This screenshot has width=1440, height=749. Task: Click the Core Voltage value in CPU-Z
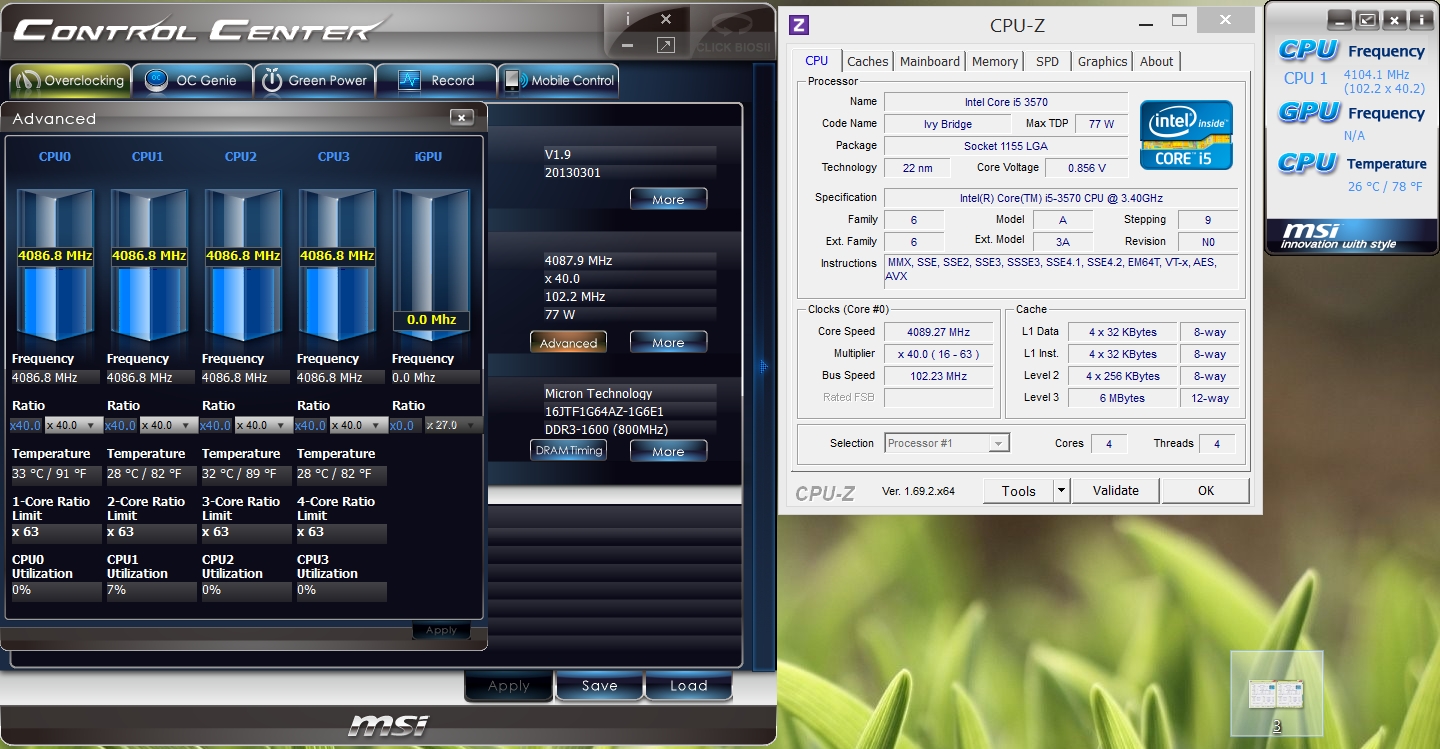(x=1087, y=168)
